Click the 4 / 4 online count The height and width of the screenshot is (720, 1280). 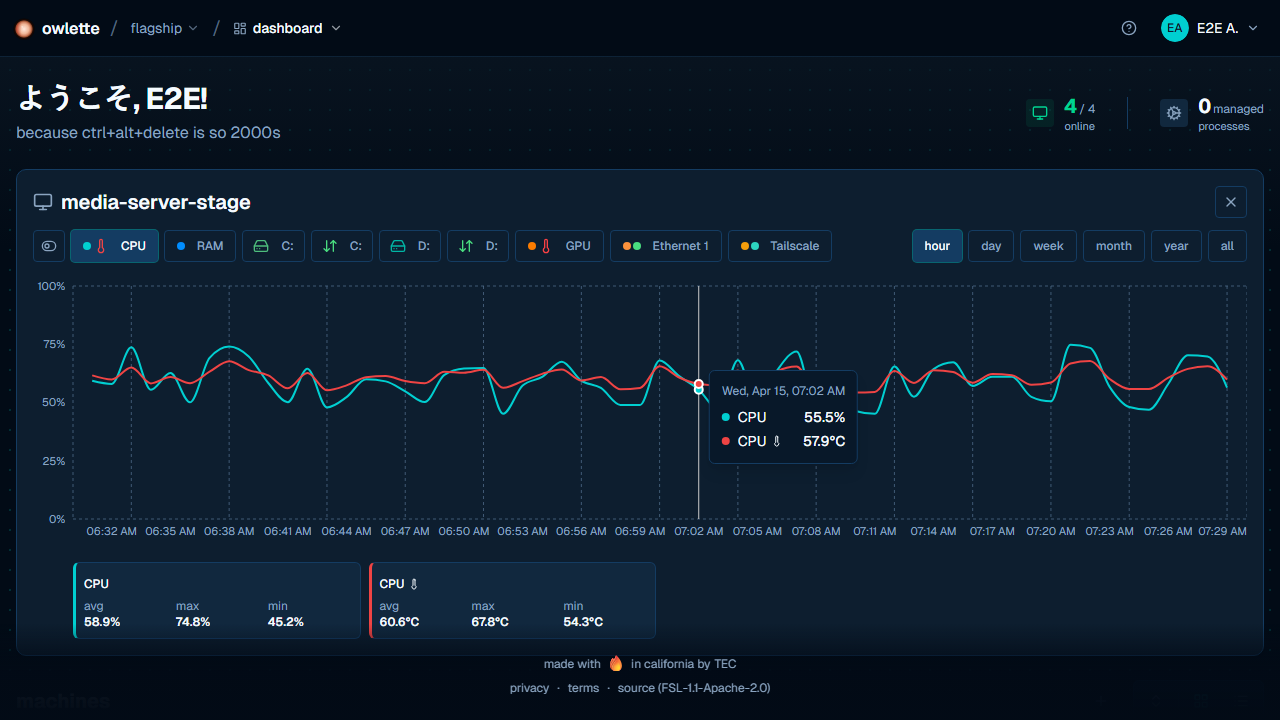point(1079,107)
